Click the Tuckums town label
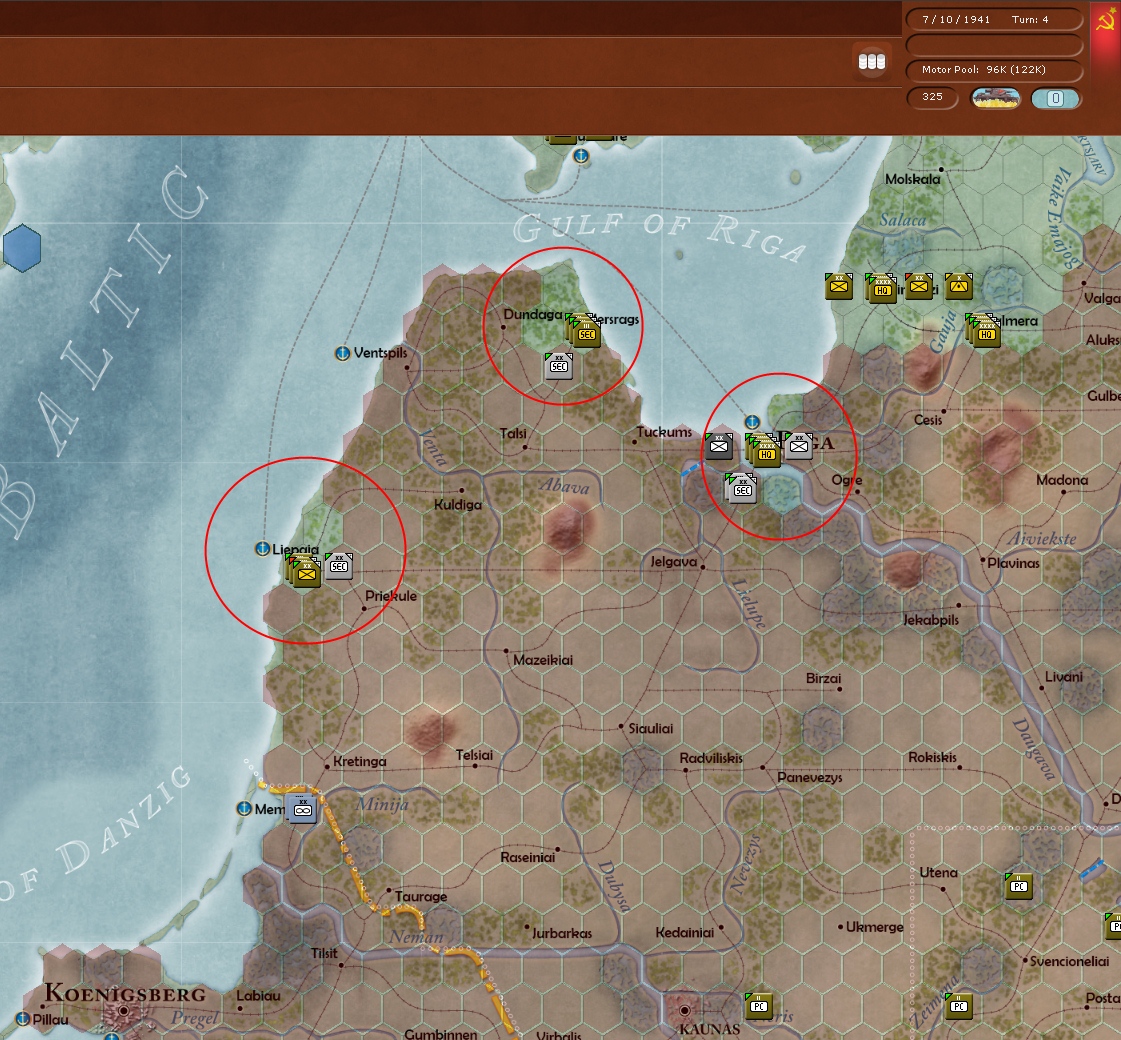Viewport: 1121px width, 1040px height. [x=664, y=432]
